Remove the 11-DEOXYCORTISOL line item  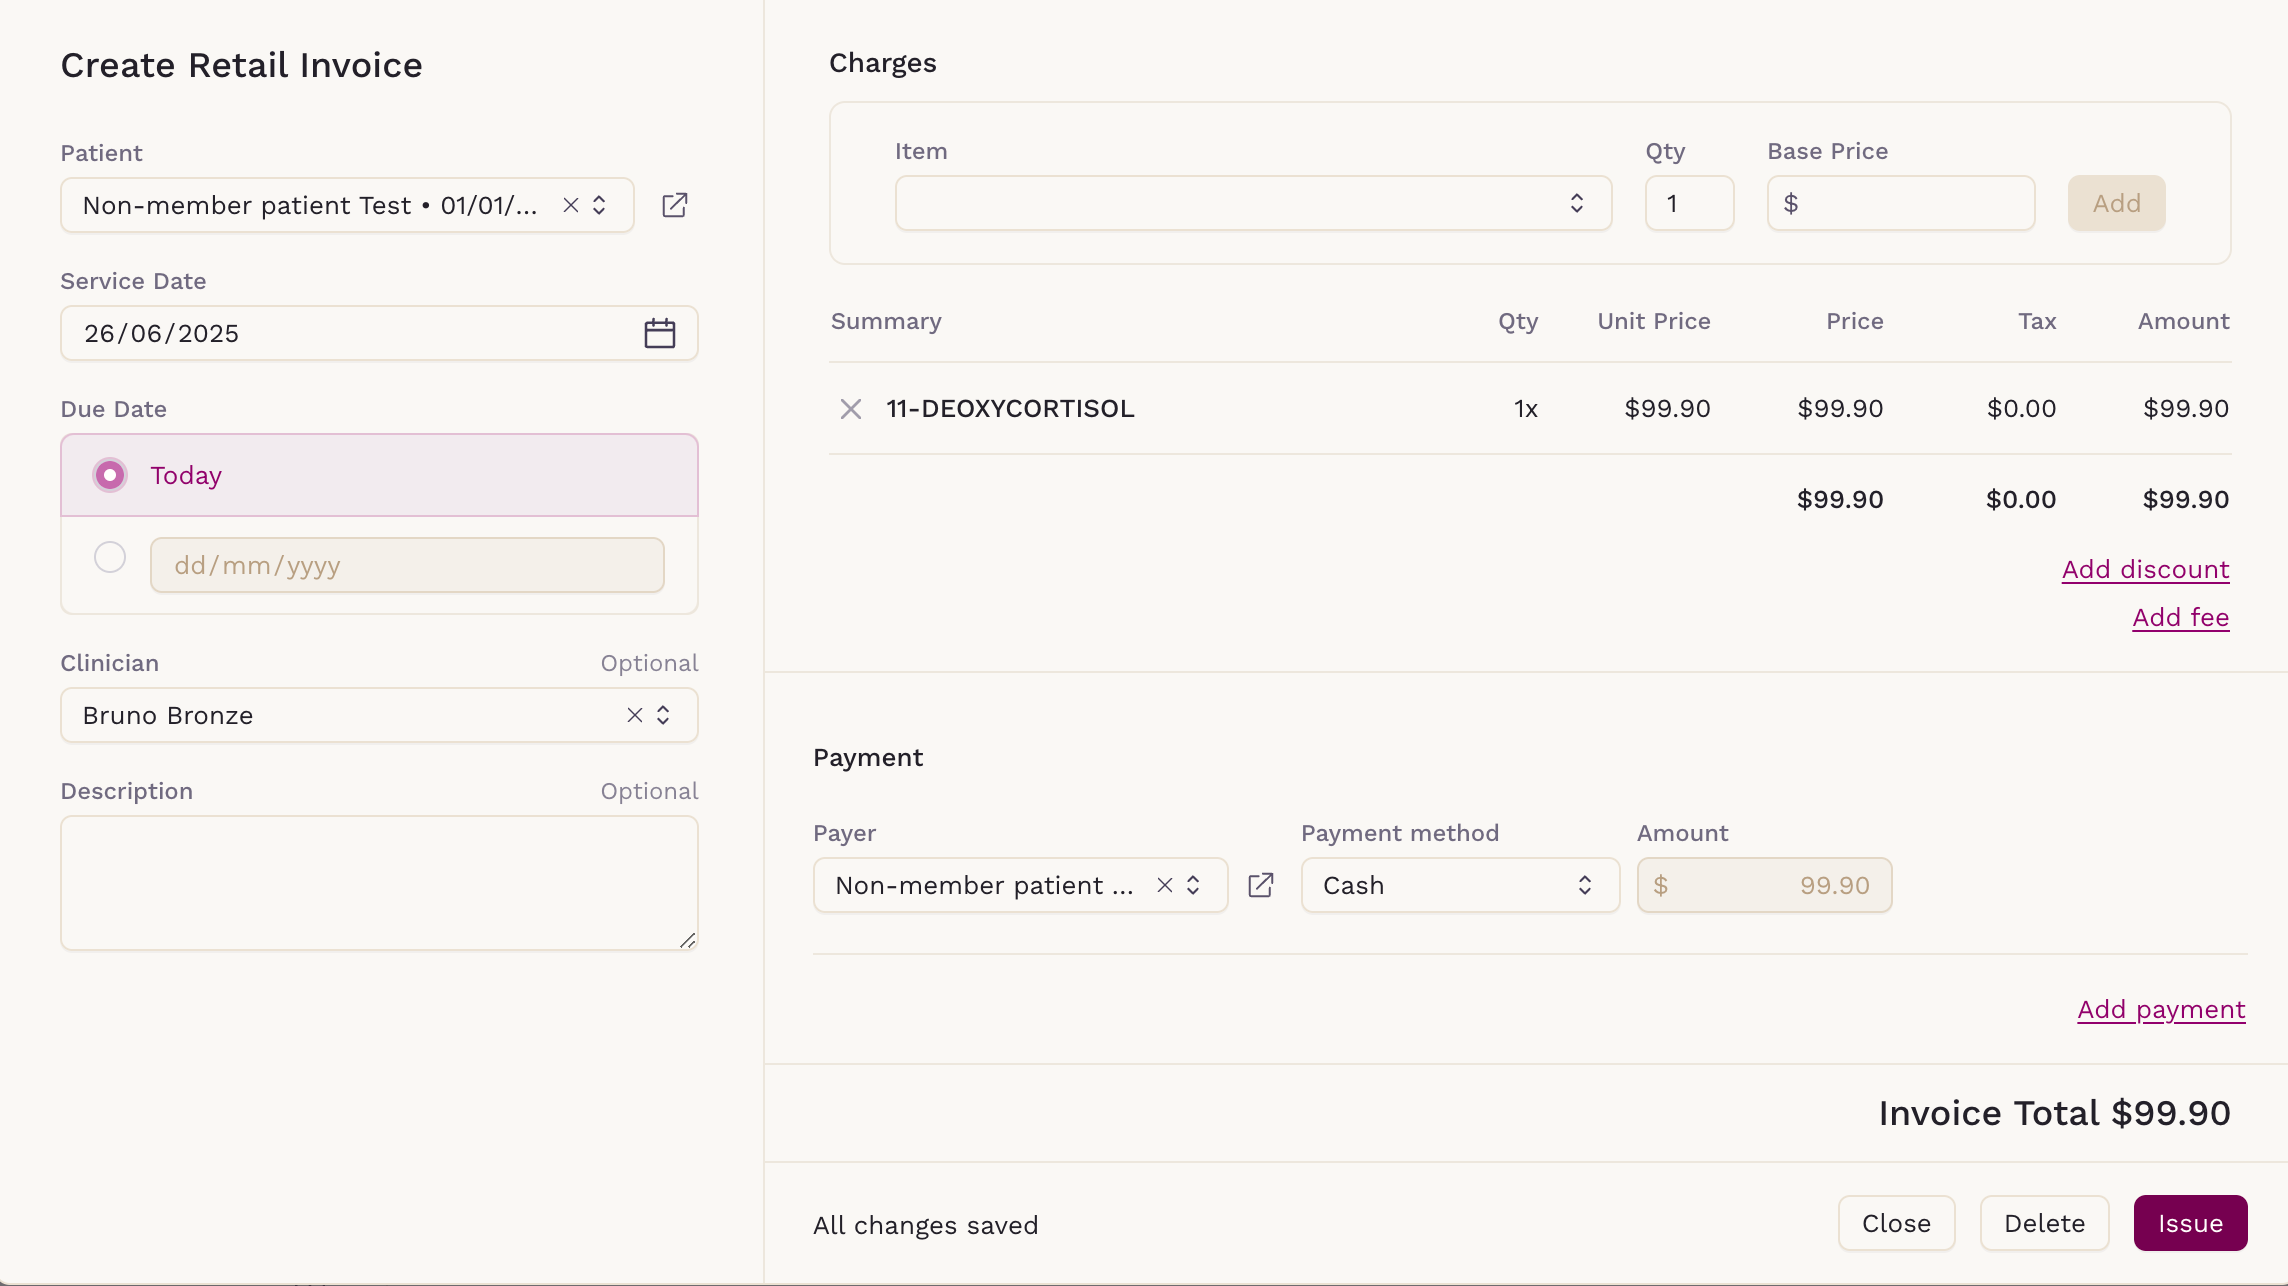pos(851,409)
